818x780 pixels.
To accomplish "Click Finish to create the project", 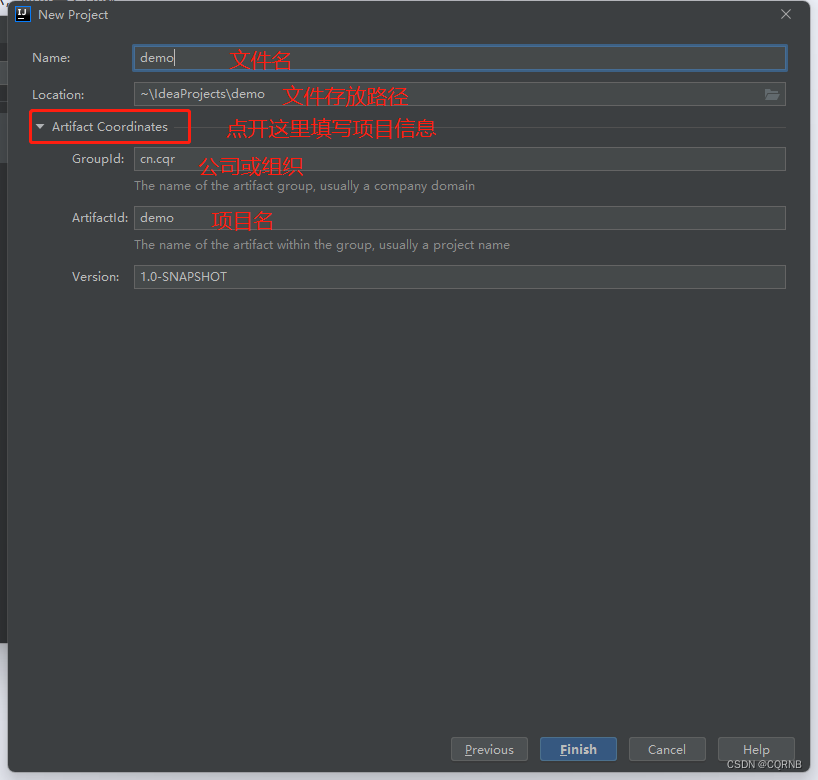I will coord(578,749).
